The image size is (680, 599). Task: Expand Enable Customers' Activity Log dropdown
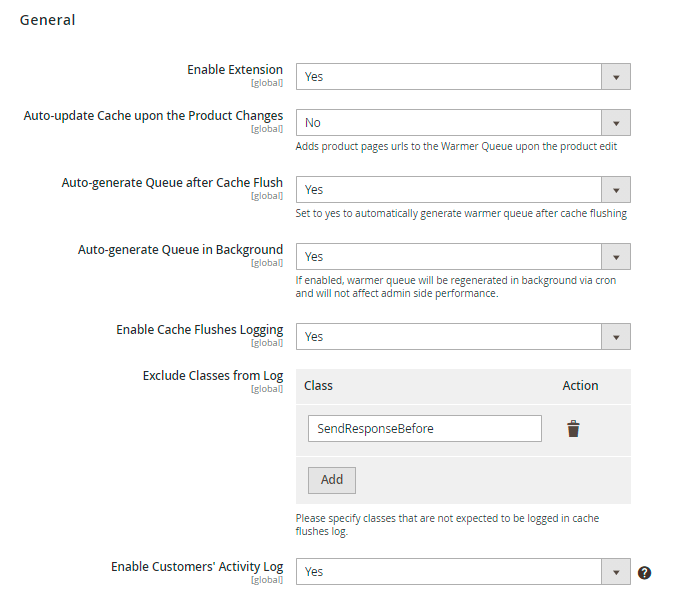coord(463,572)
